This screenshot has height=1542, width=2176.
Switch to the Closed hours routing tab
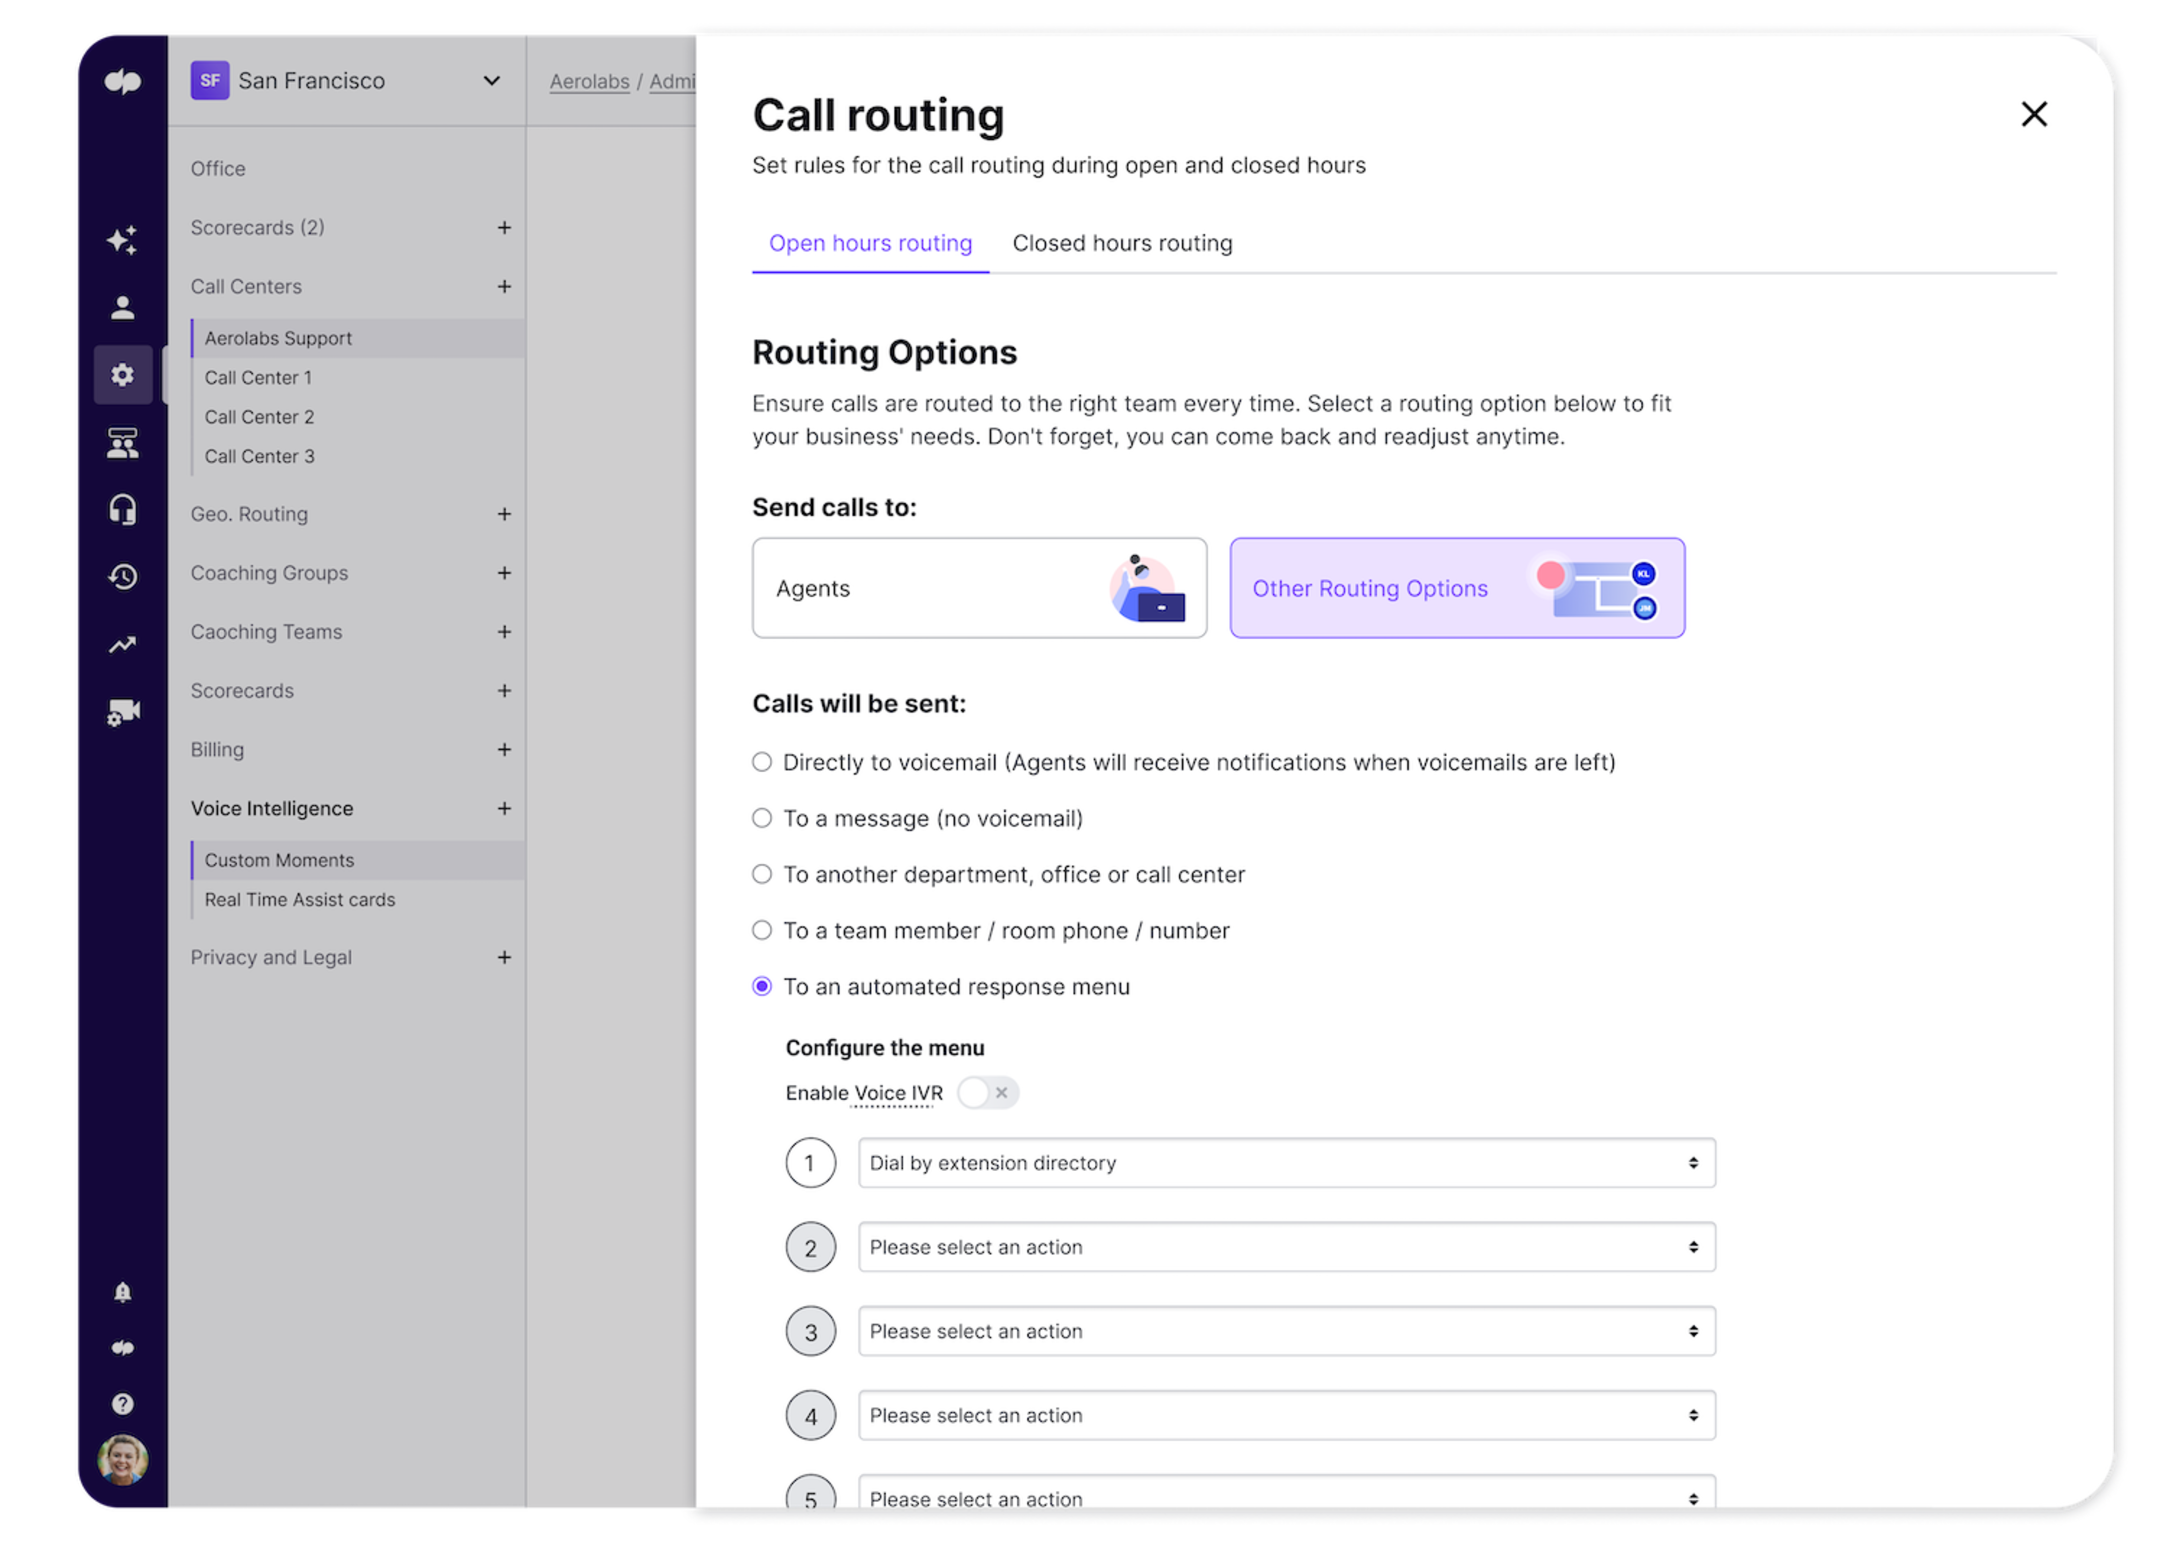coord(1122,243)
